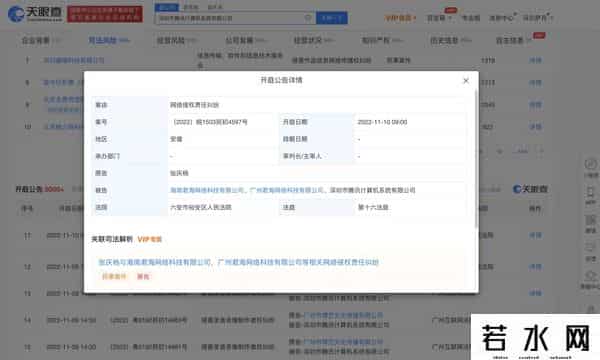Click the courtroom value 第十六法庭

pyautogui.click(x=373, y=207)
